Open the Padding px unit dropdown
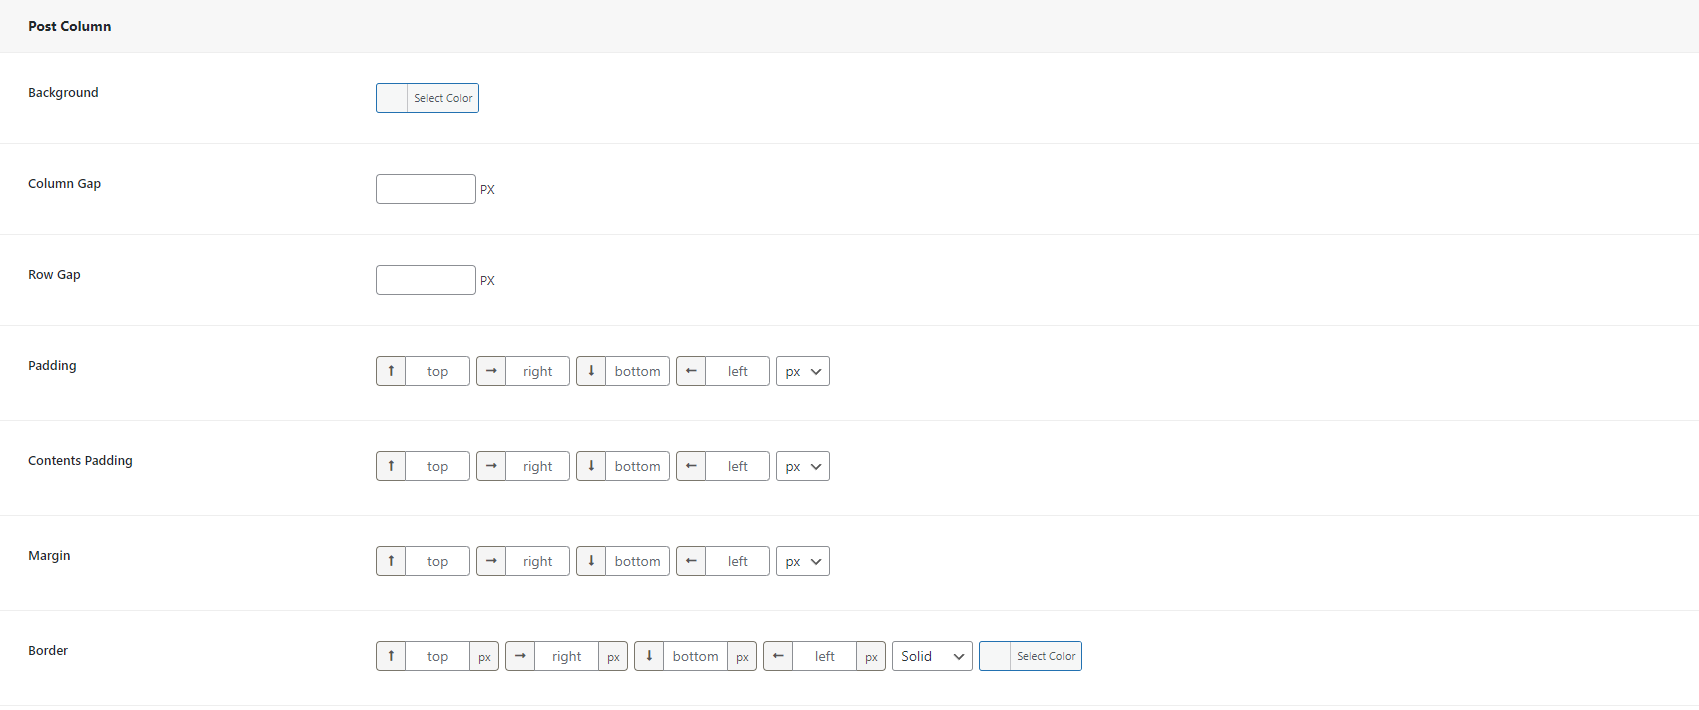The height and width of the screenshot is (710, 1699). click(802, 371)
